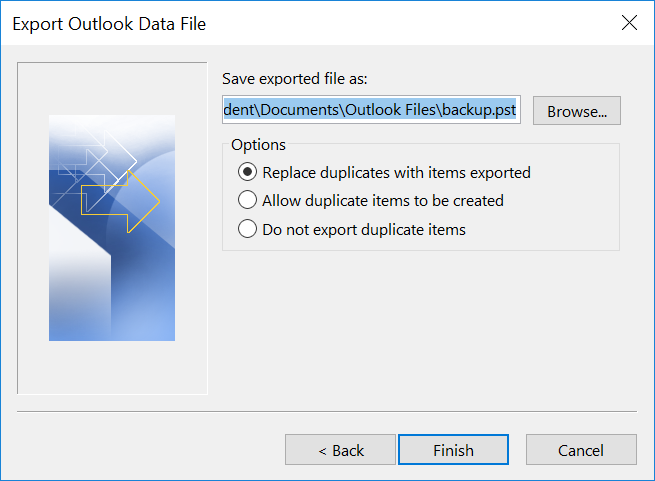This screenshot has width=655, height=481.
Task: Click Finish to complete the export
Action: [x=453, y=450]
